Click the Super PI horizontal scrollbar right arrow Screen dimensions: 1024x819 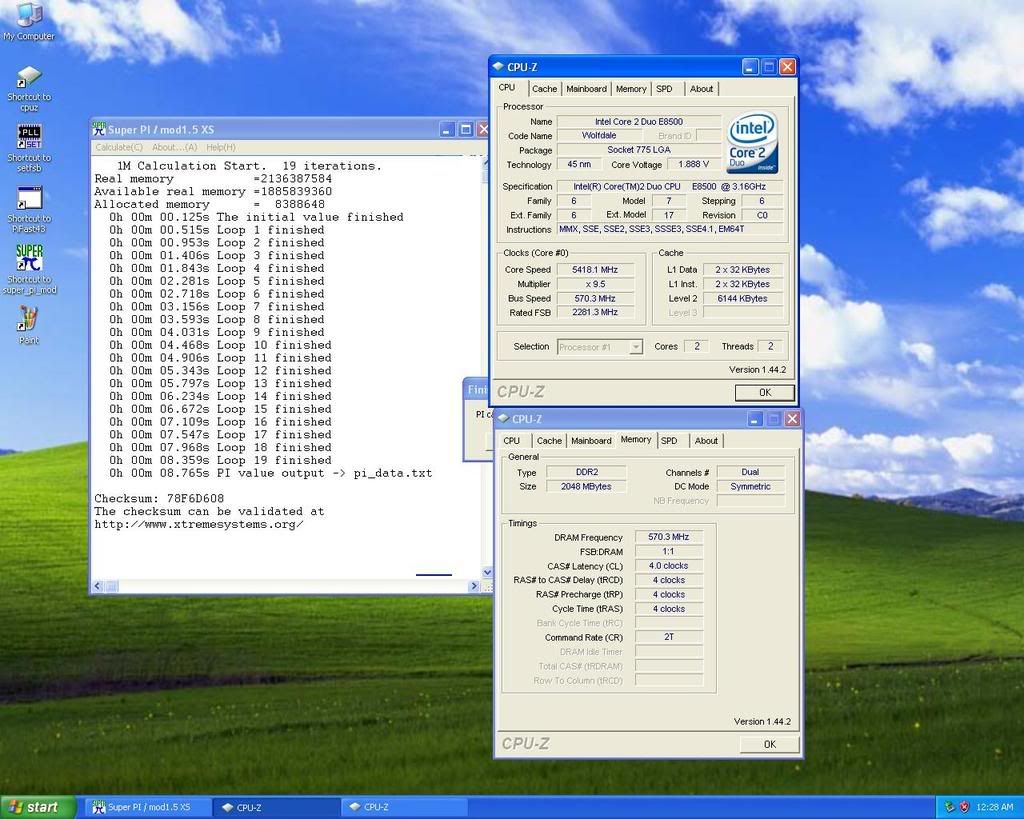click(474, 586)
